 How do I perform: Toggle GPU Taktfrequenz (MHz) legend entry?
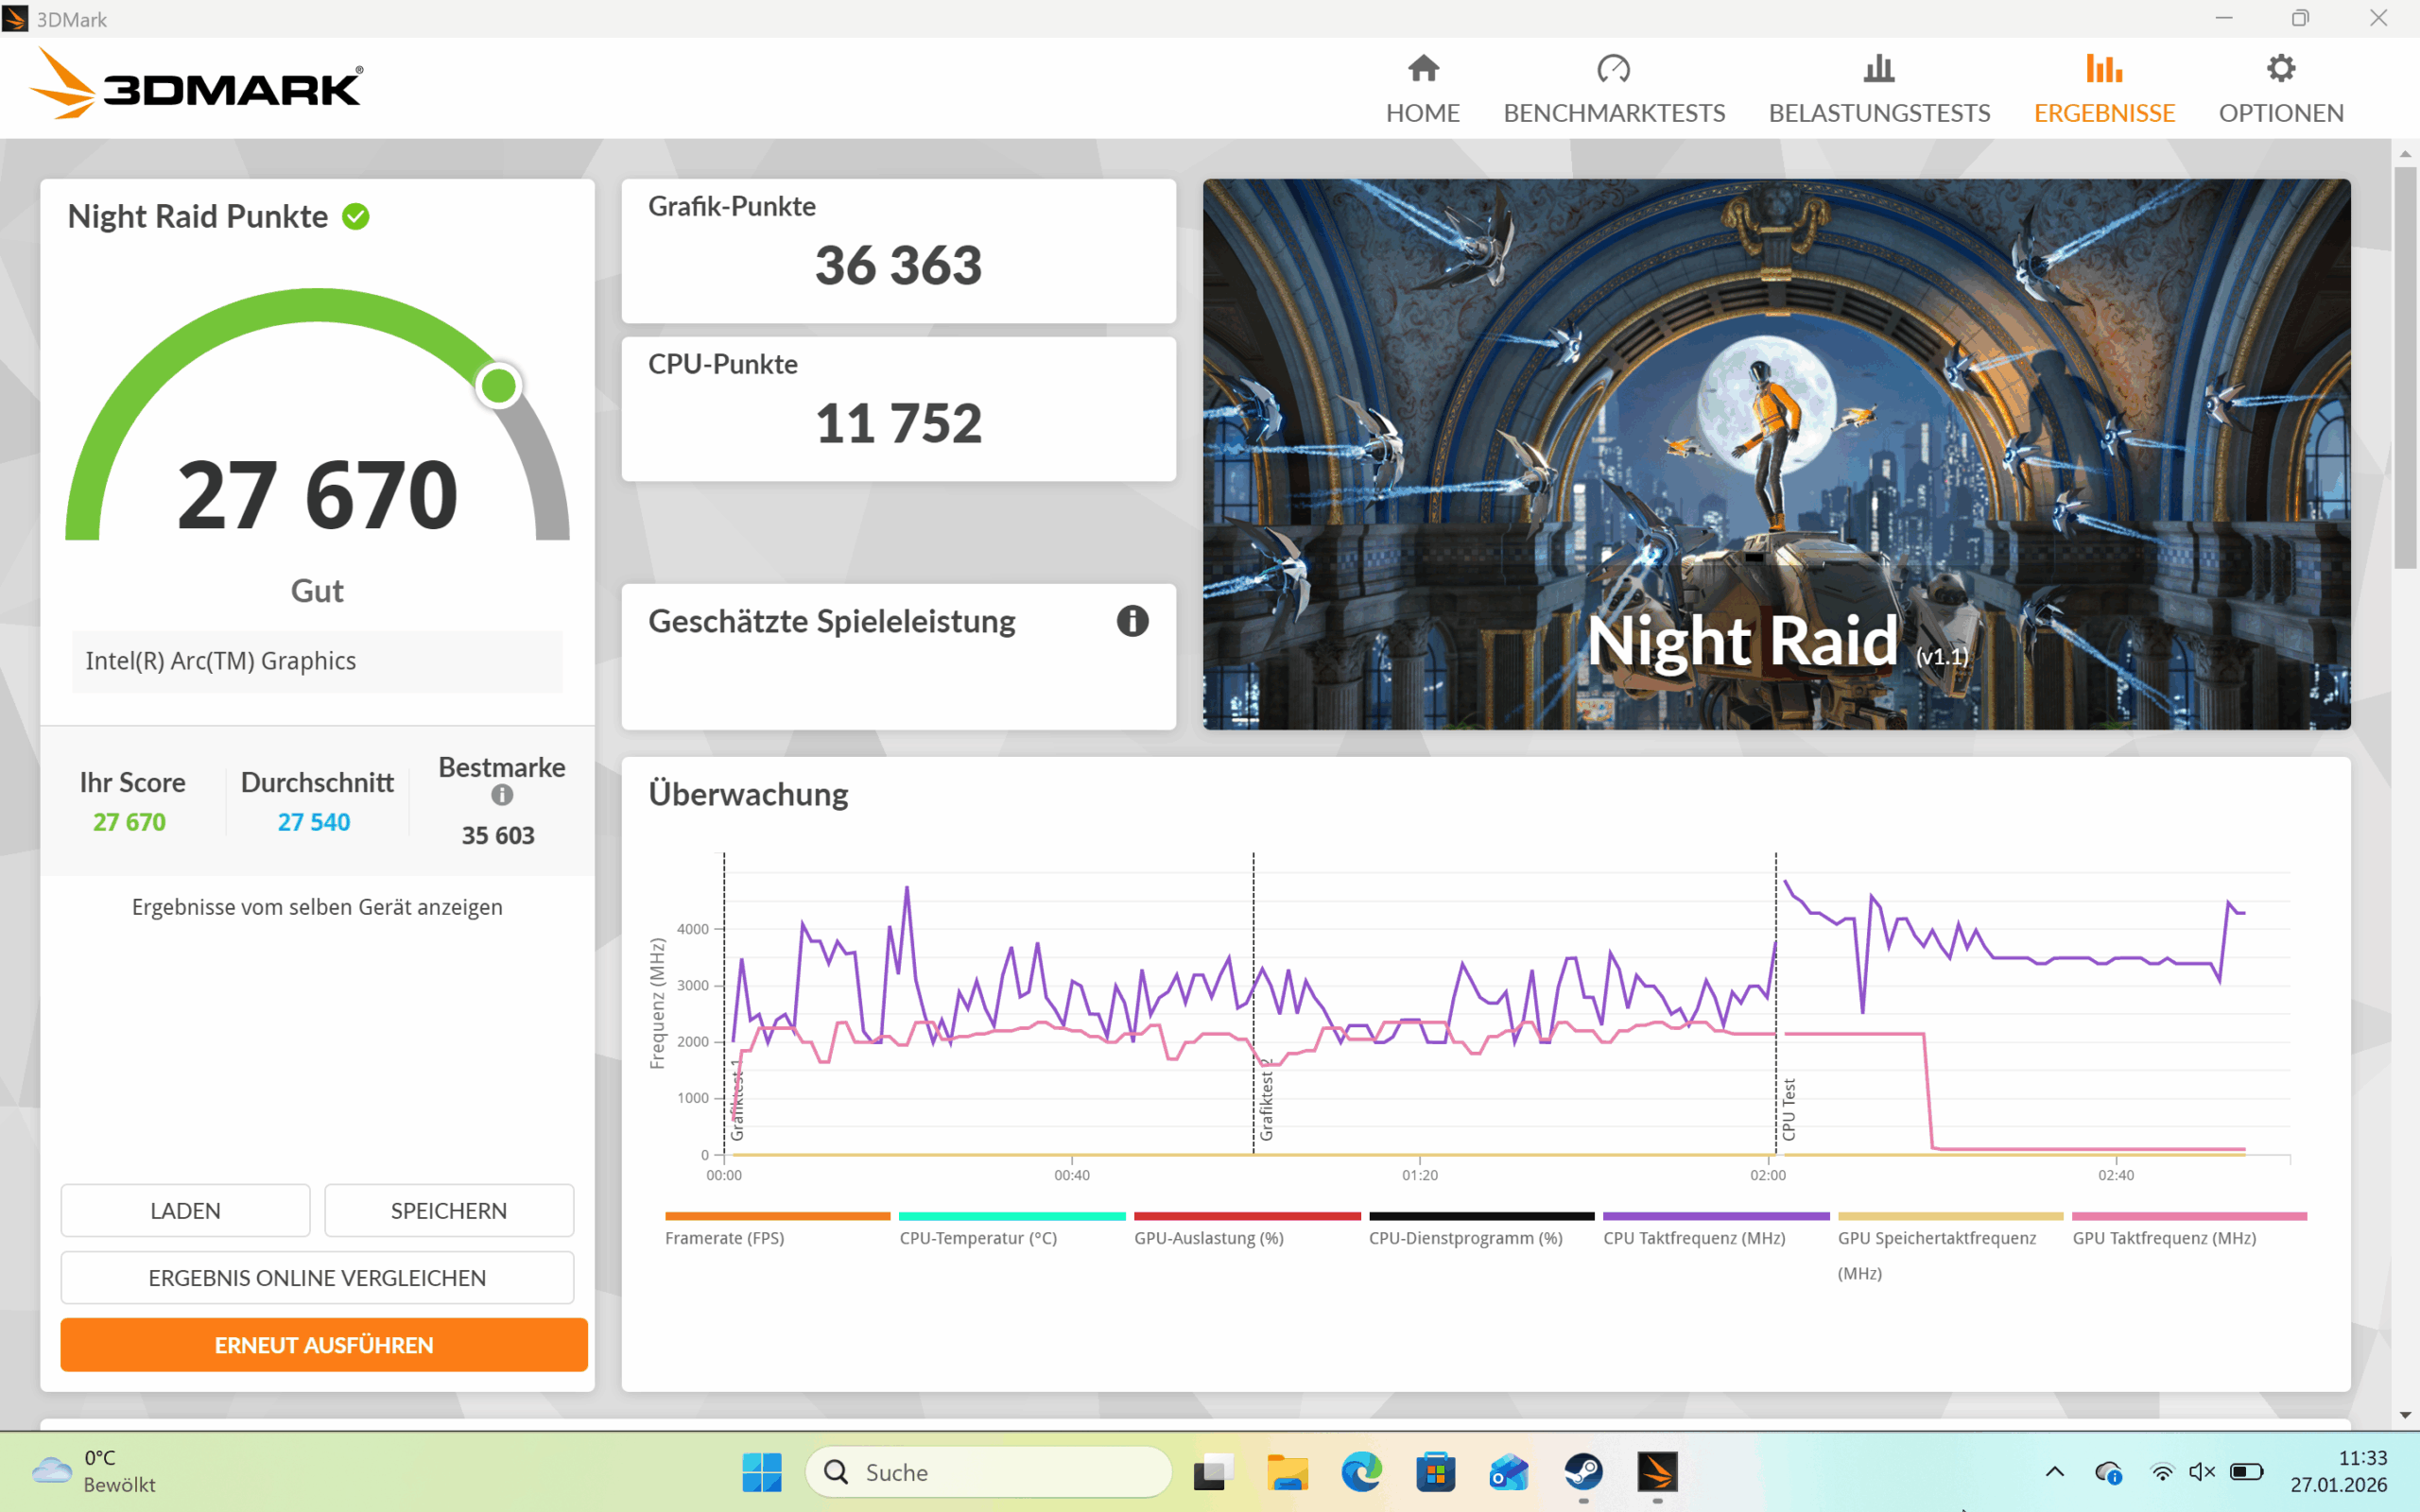[2164, 1237]
